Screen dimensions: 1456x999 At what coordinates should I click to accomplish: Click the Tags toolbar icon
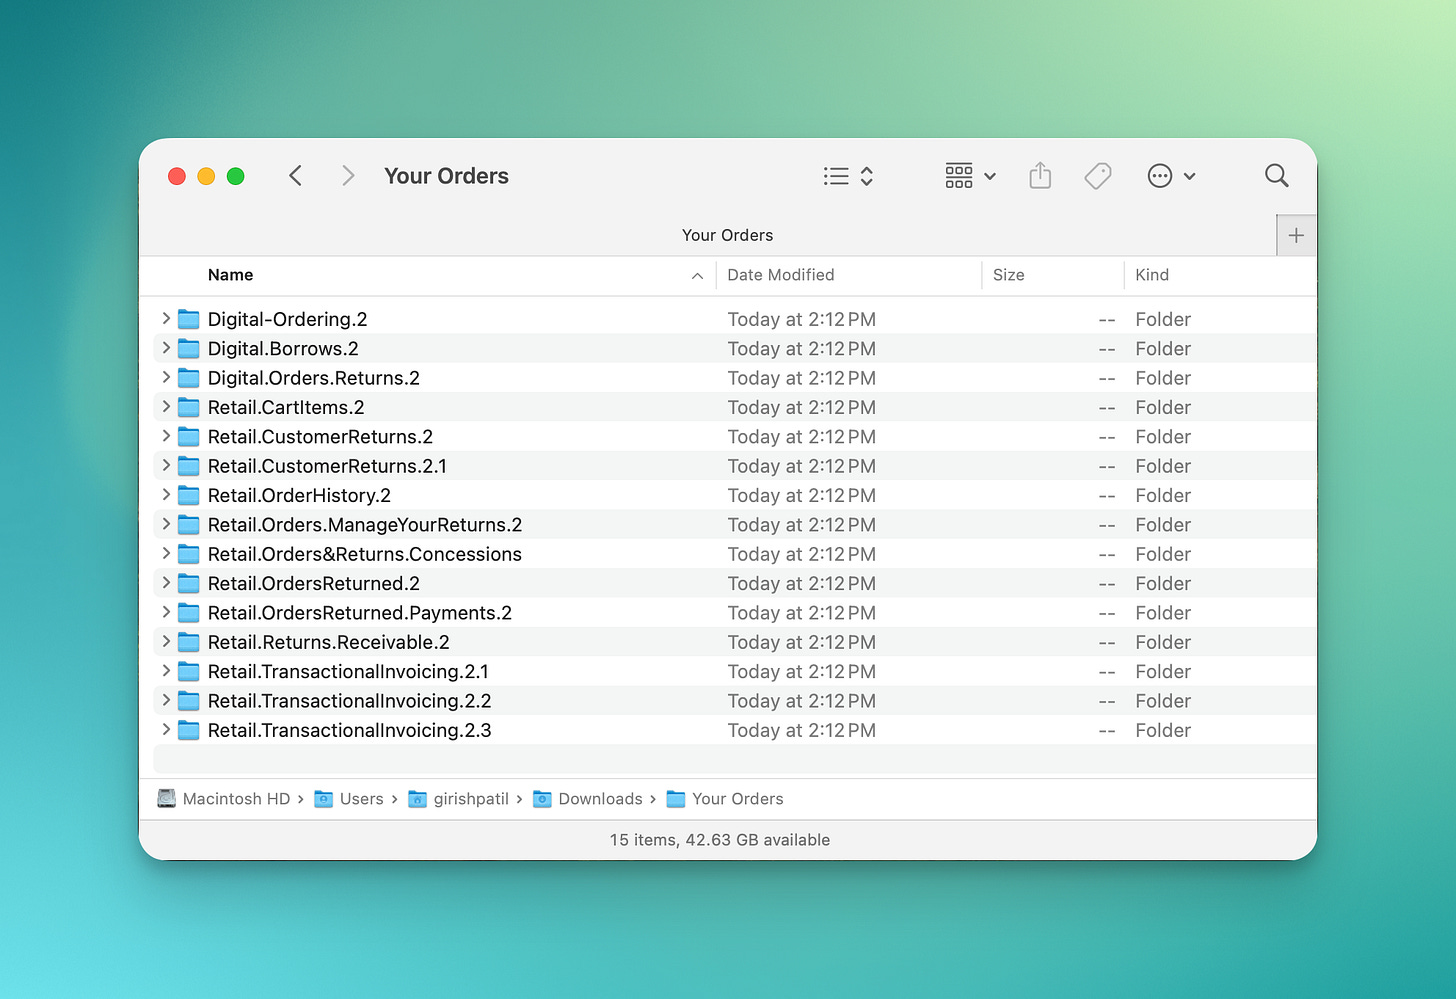tap(1098, 176)
